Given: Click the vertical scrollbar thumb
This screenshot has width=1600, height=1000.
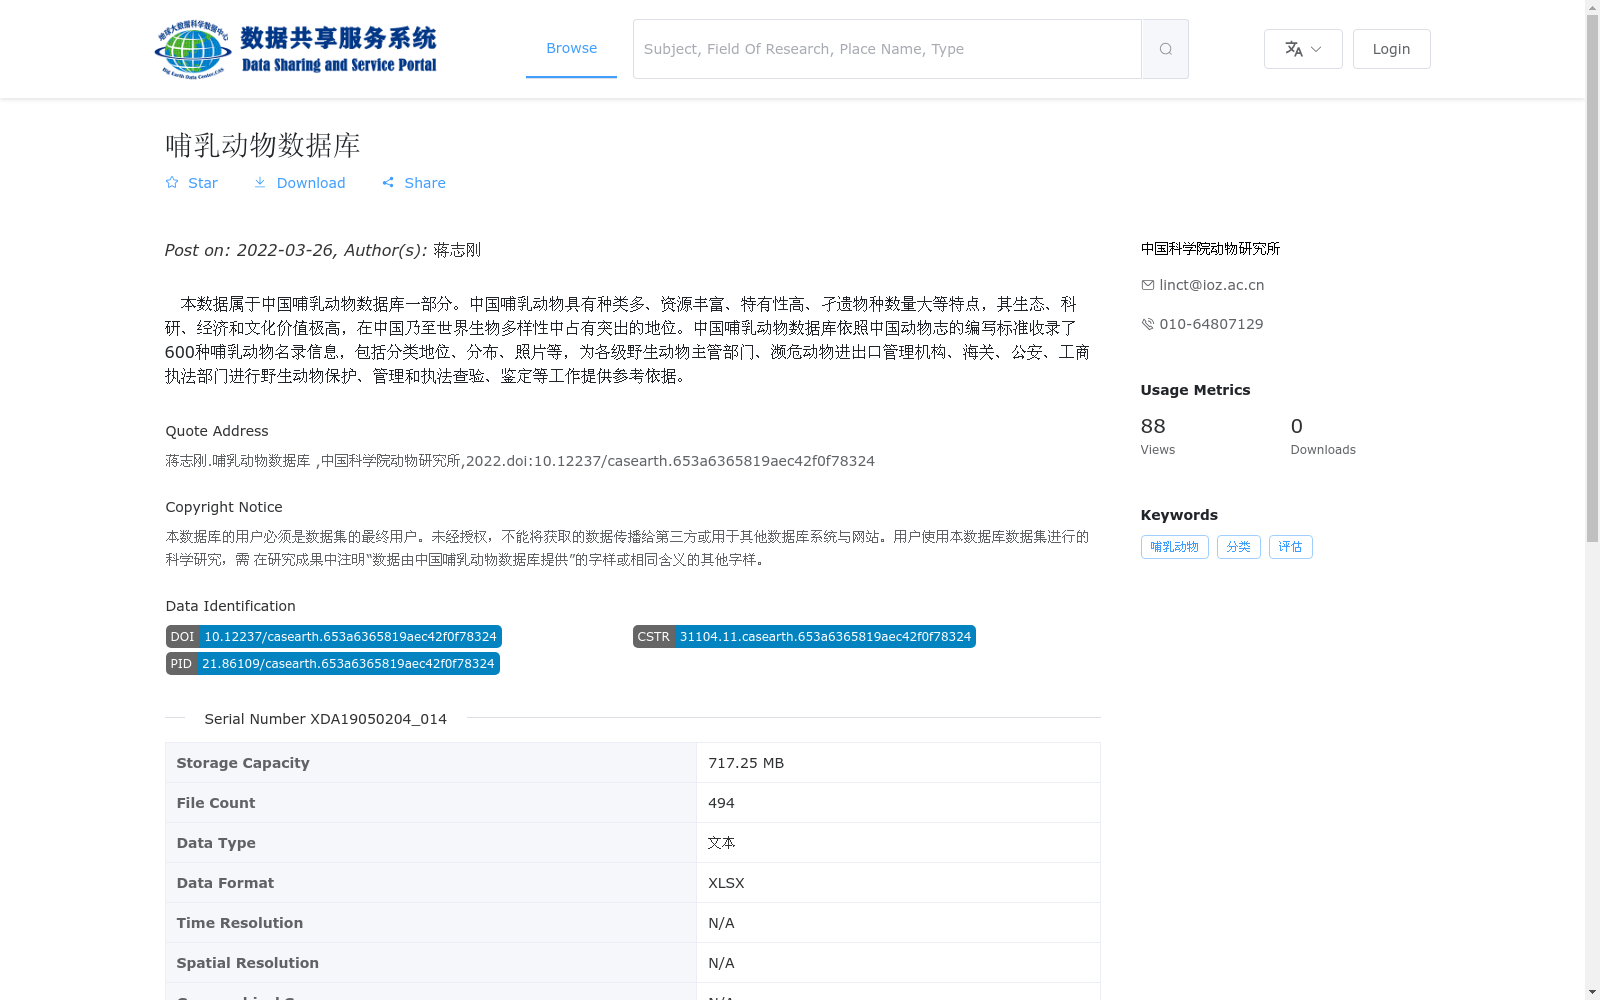Looking at the screenshot, I should pyautogui.click(x=1592, y=278).
